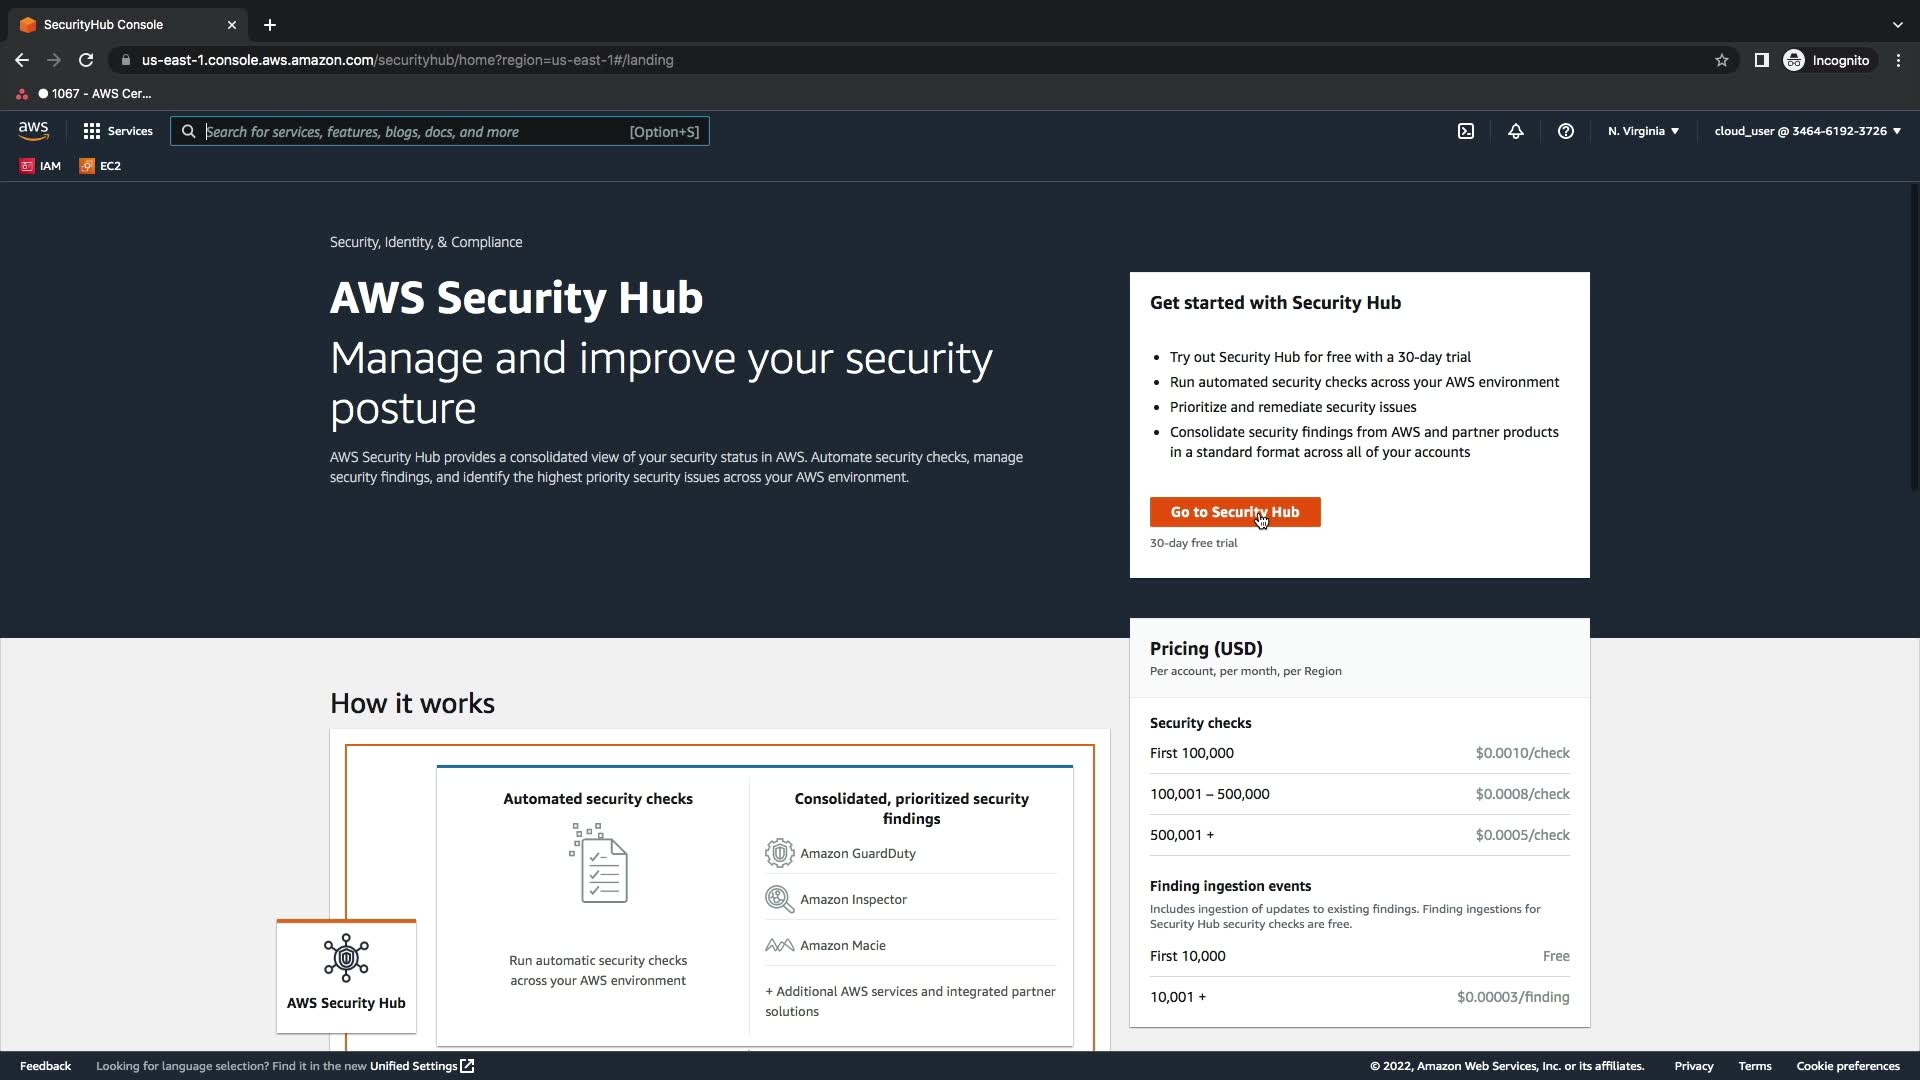Open the notifications bell
Screen dimensions: 1920x1080
click(1516, 131)
